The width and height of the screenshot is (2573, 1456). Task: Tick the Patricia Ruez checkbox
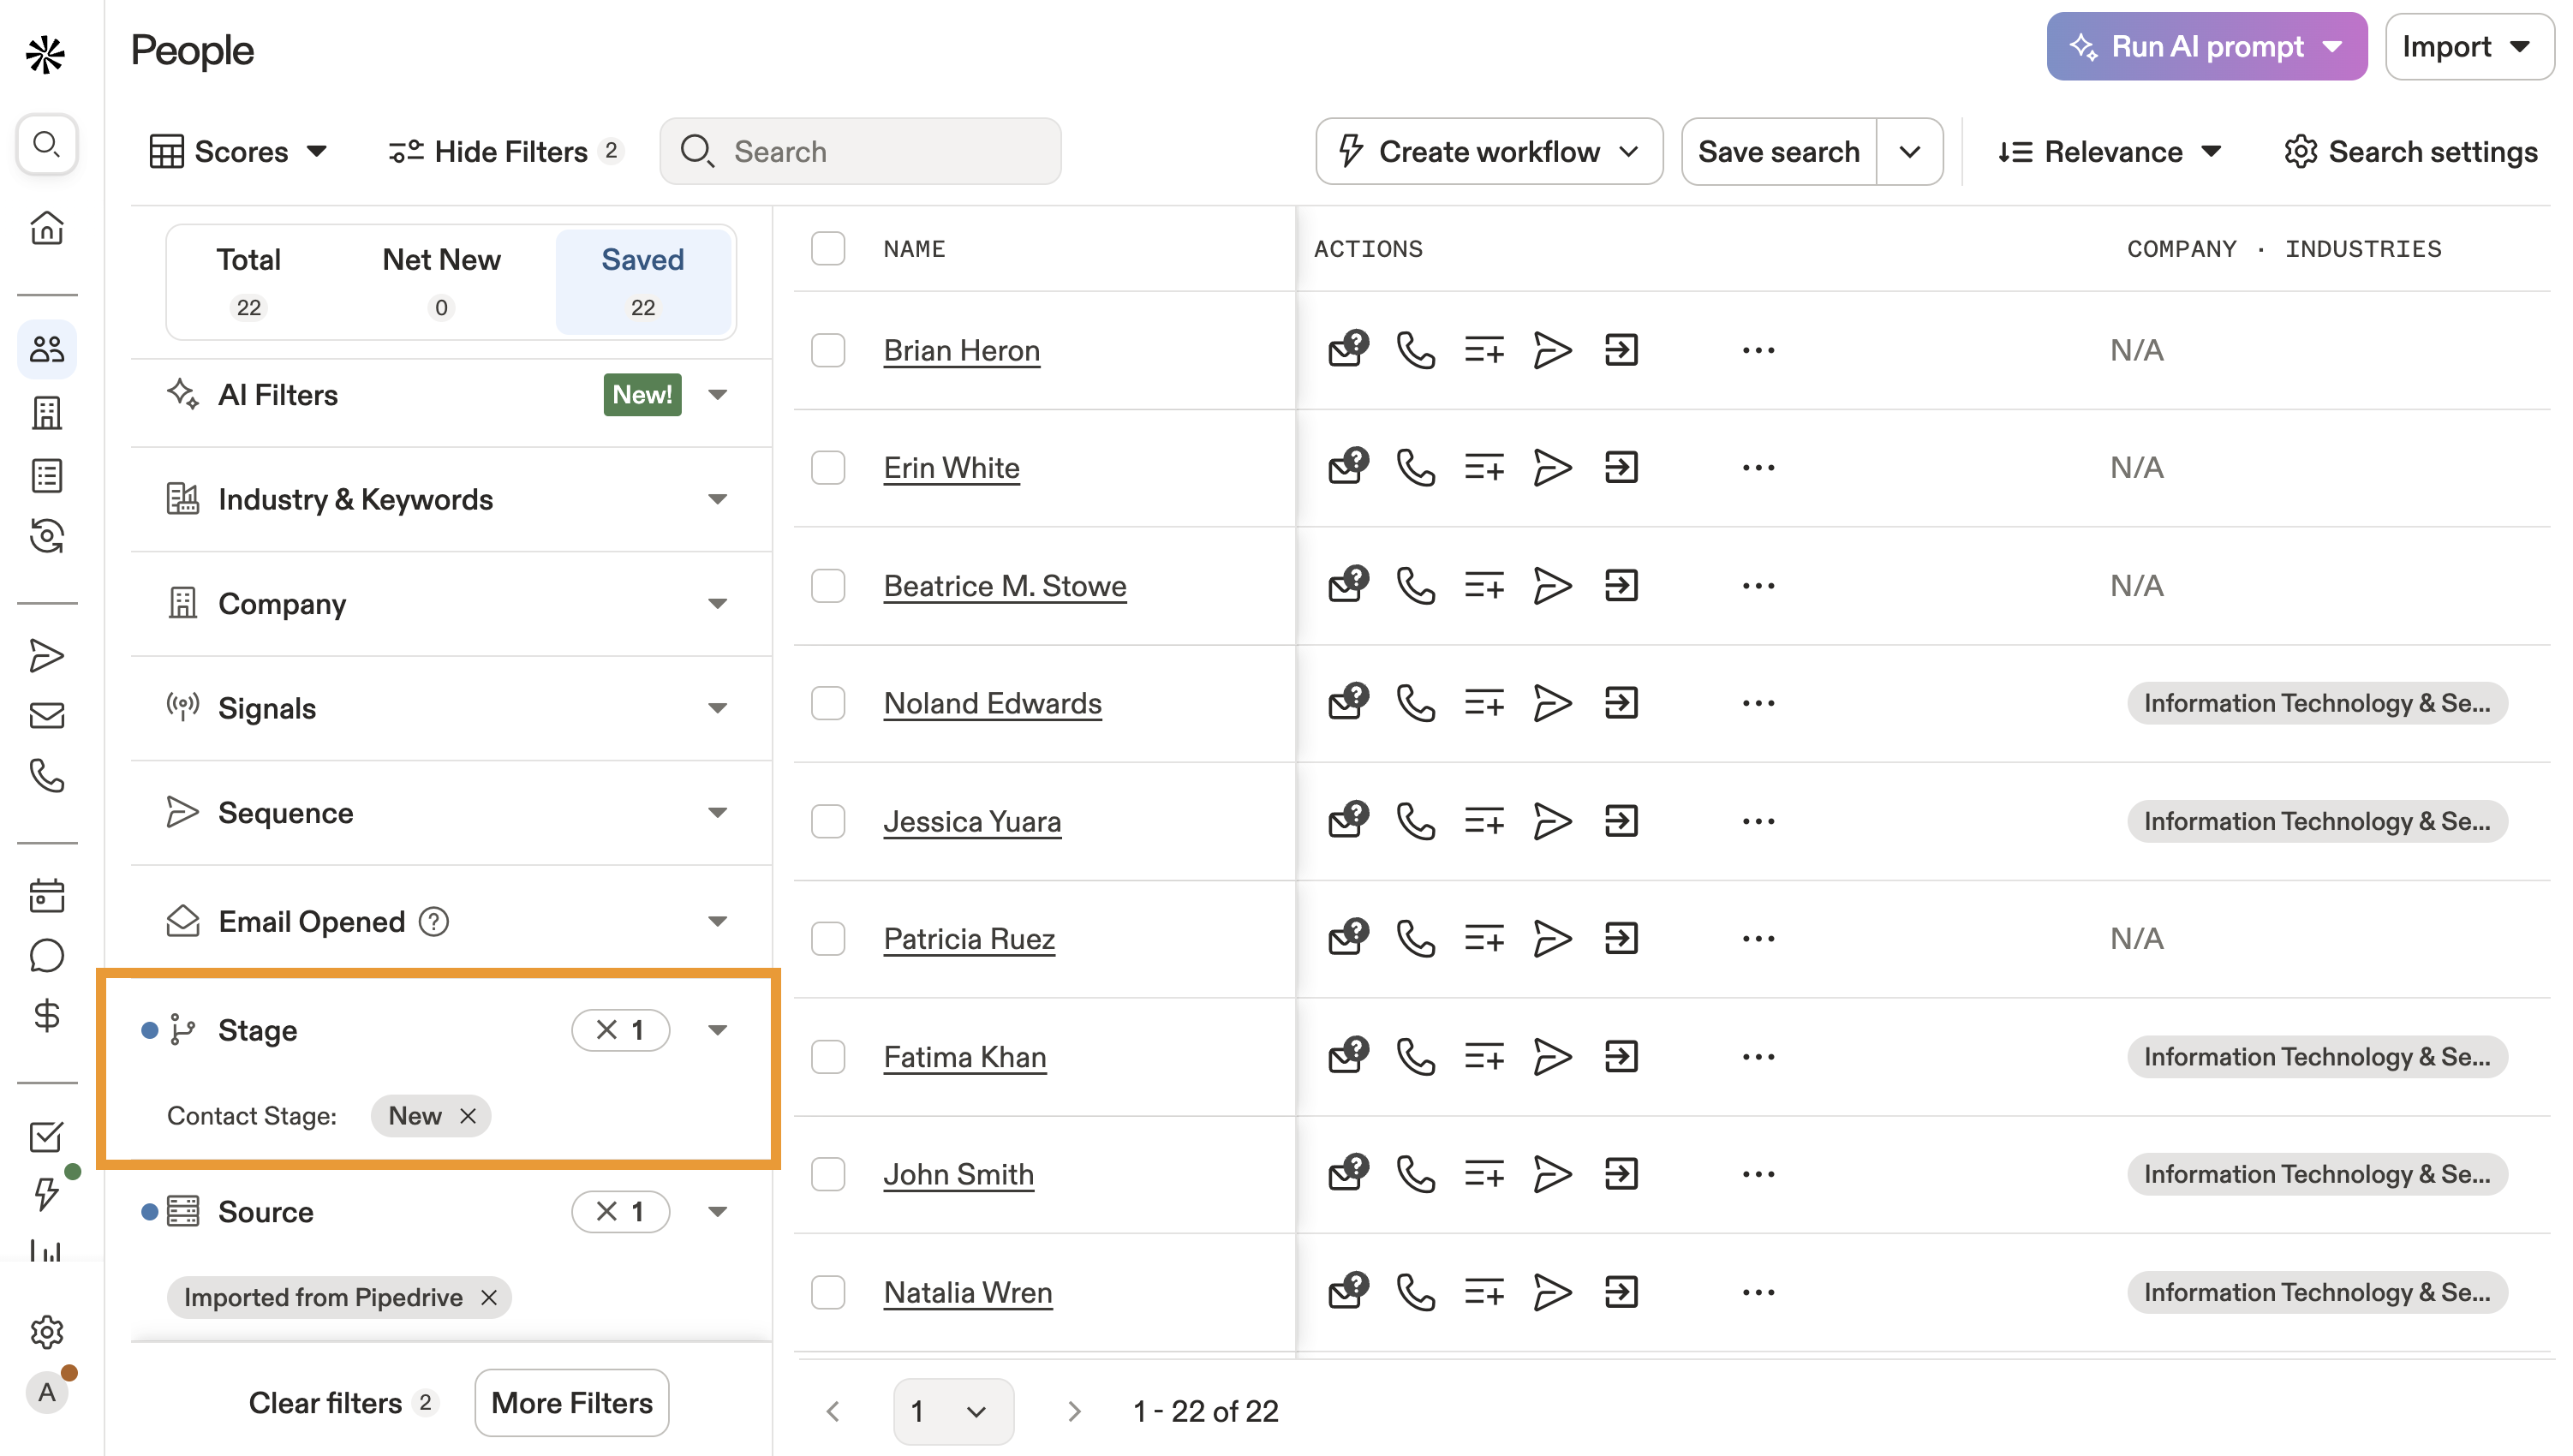pyautogui.click(x=828, y=939)
